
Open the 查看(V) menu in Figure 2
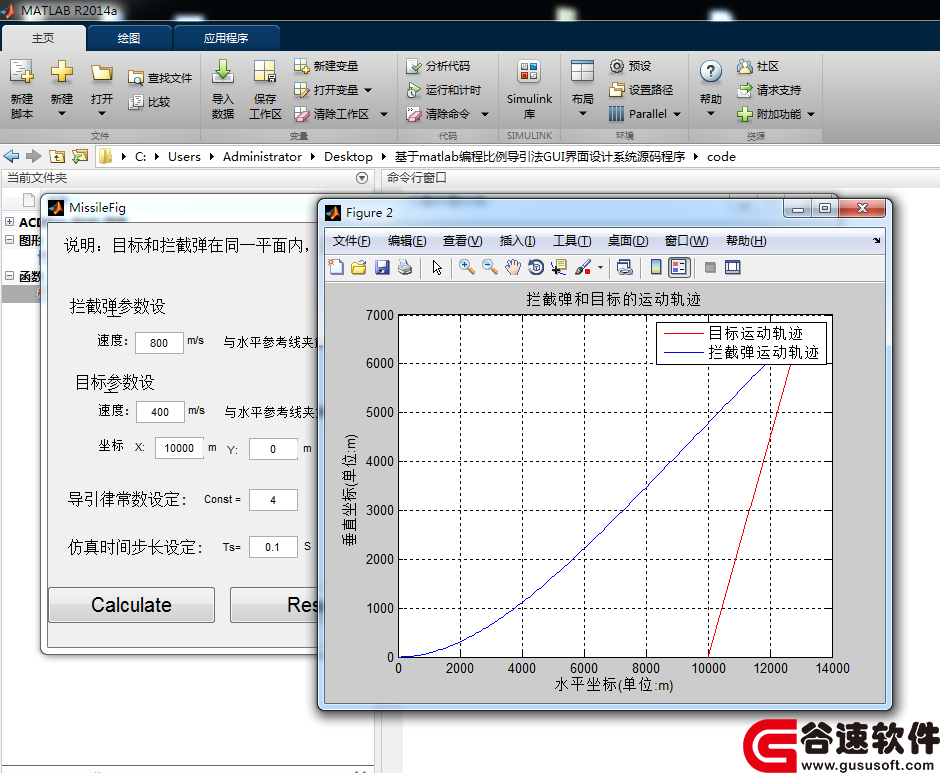(x=463, y=240)
